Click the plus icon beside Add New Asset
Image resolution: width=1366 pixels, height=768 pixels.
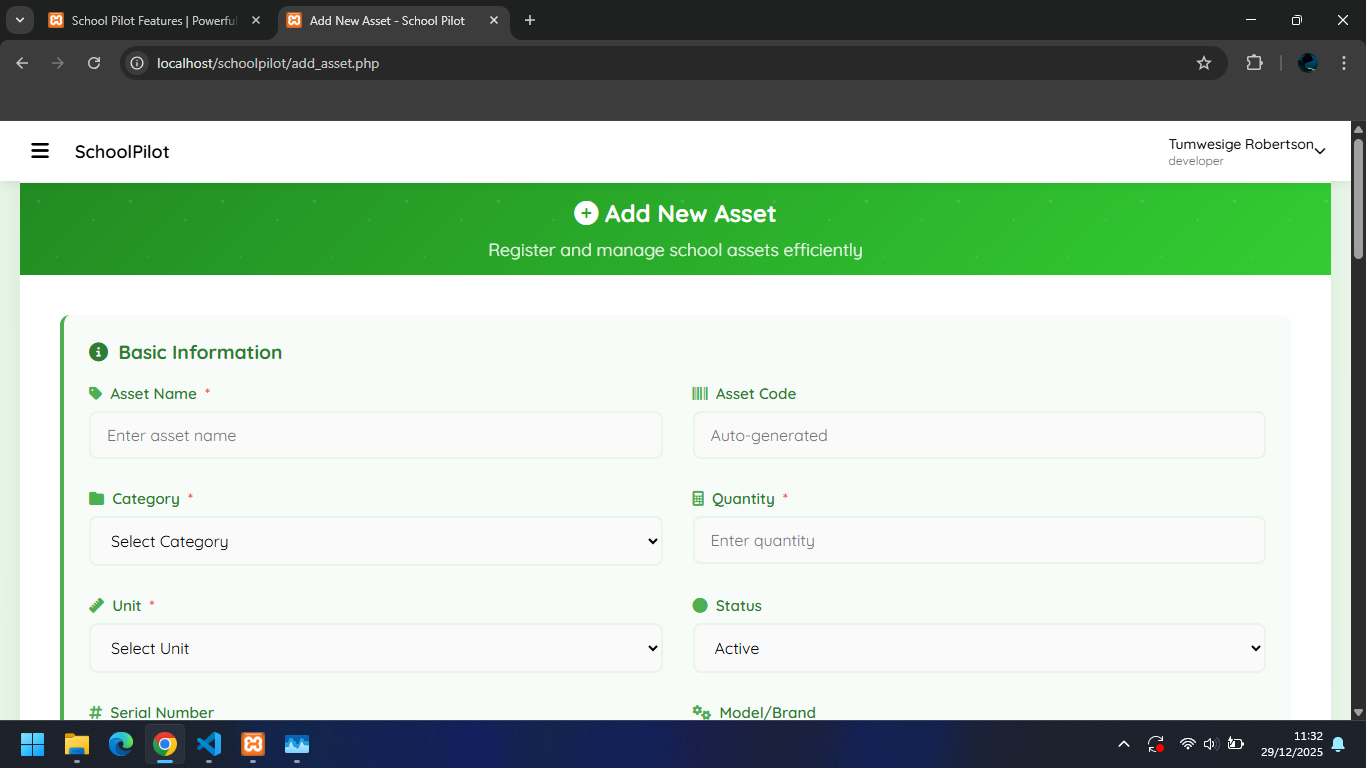click(586, 213)
